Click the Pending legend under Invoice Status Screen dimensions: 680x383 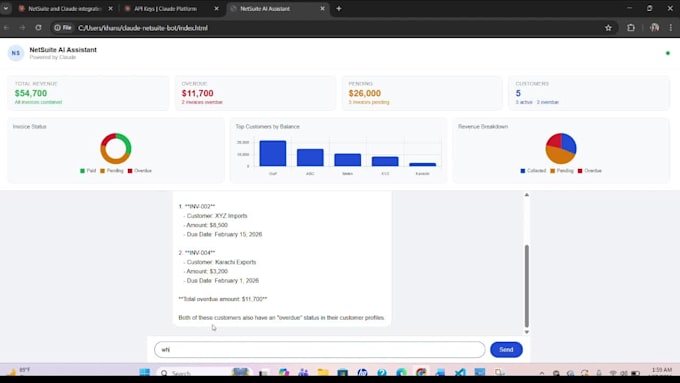click(112, 171)
